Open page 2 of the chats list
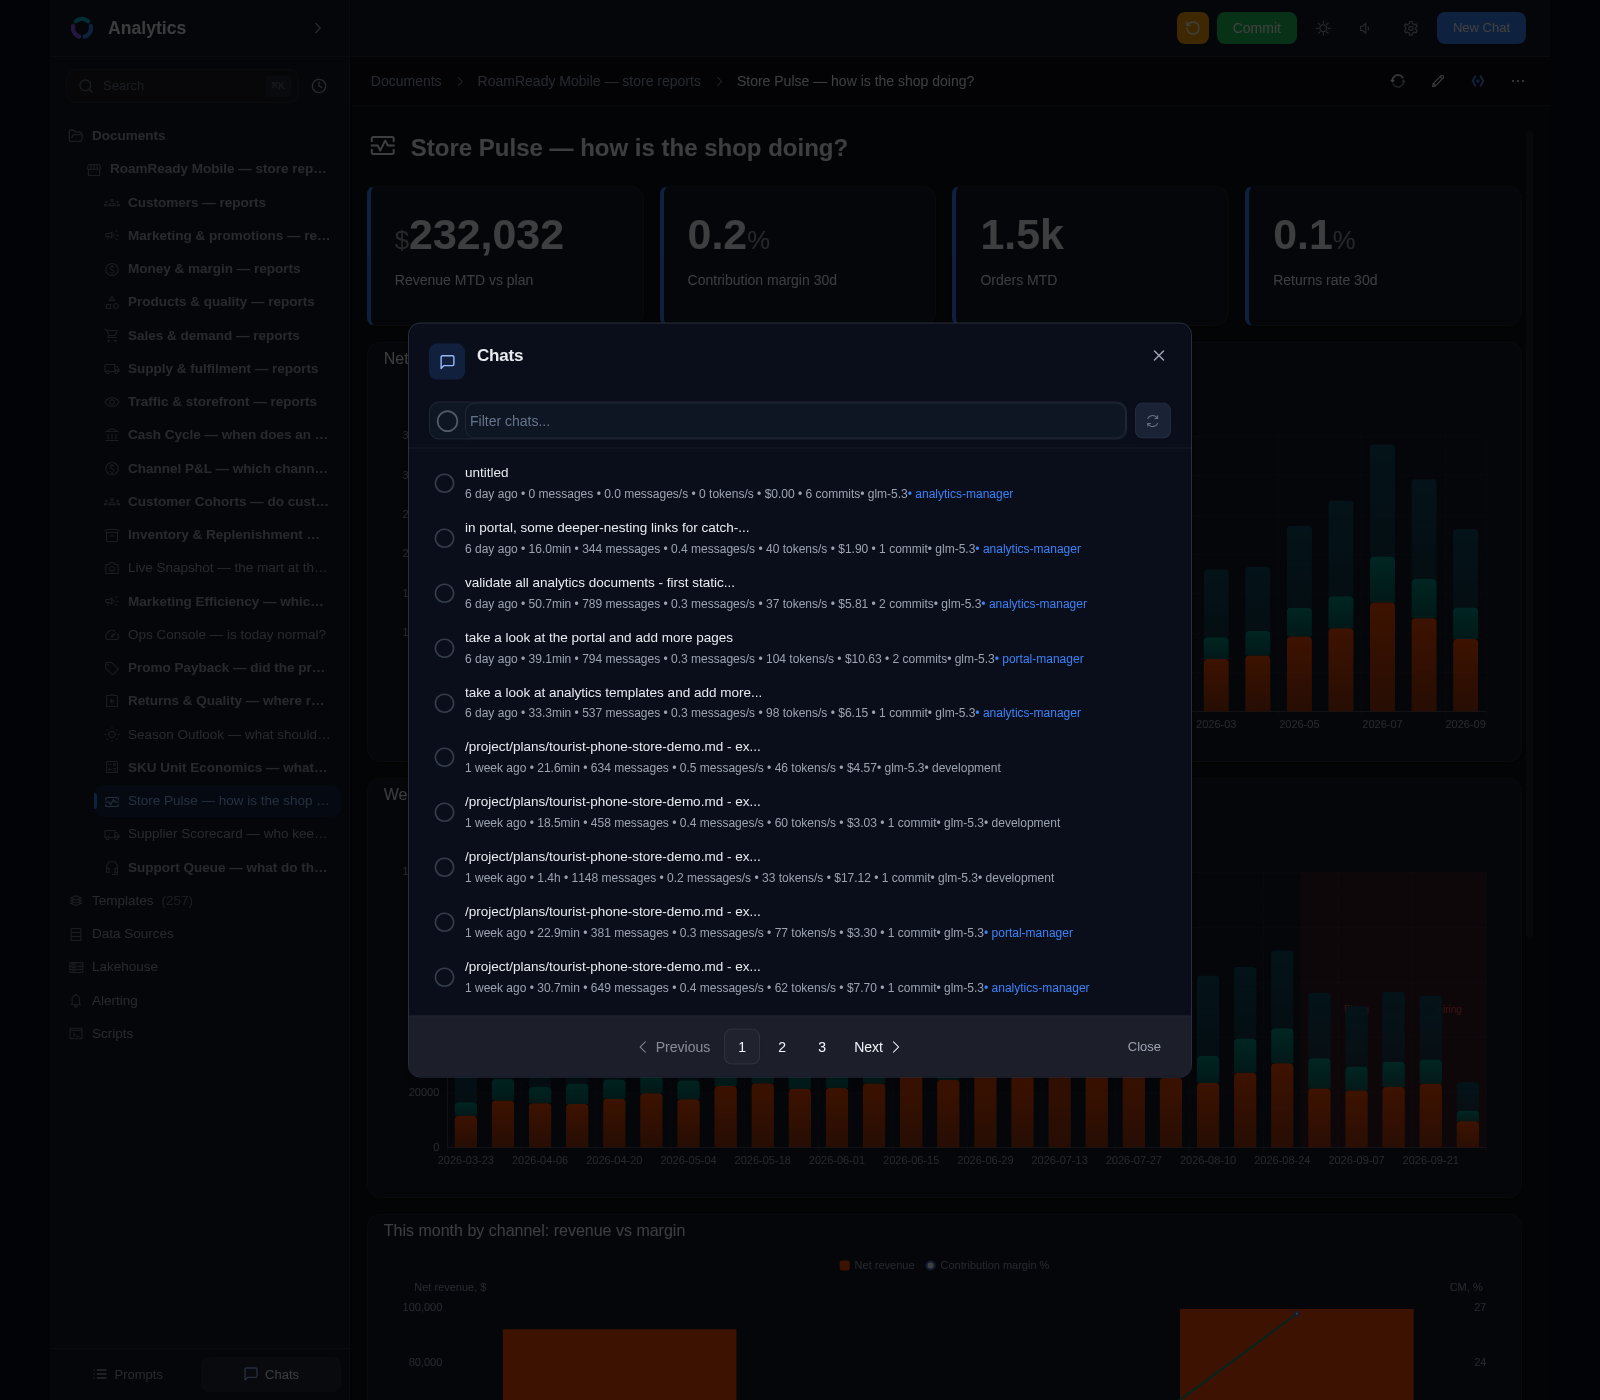Screen dimensions: 1600x1400 tap(782, 1047)
